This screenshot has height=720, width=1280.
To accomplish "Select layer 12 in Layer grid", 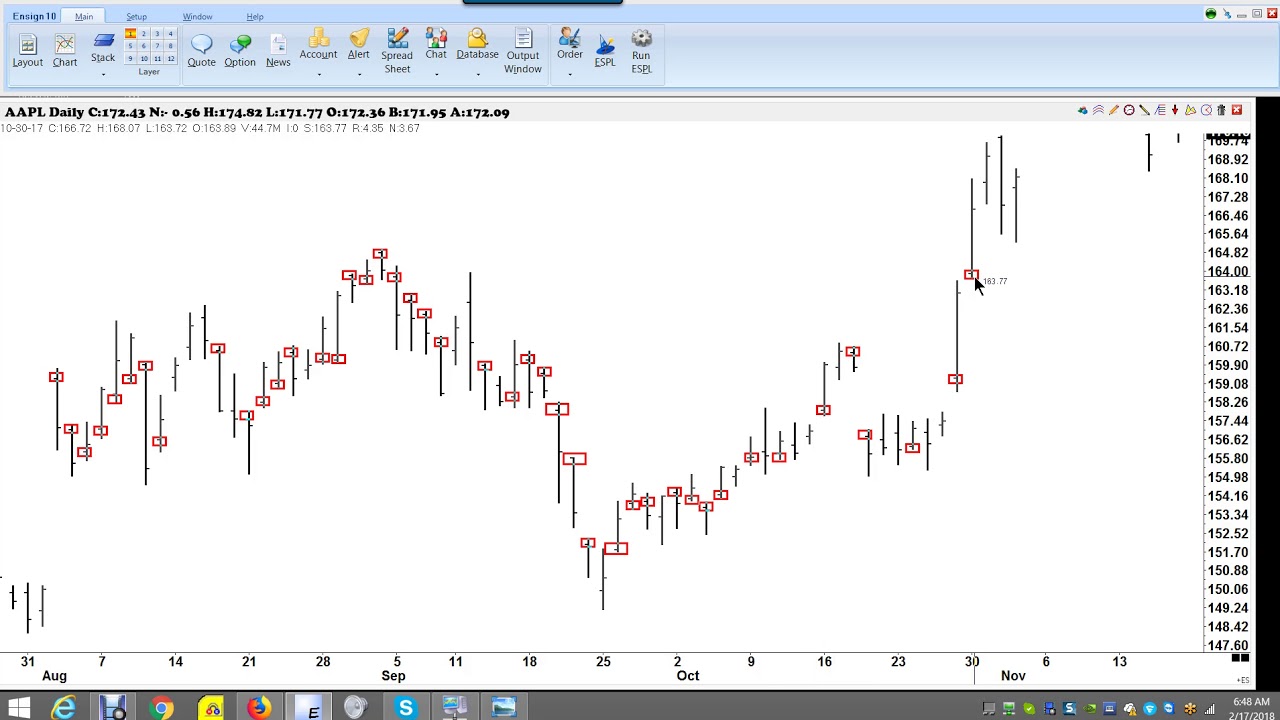I will tap(170, 59).
